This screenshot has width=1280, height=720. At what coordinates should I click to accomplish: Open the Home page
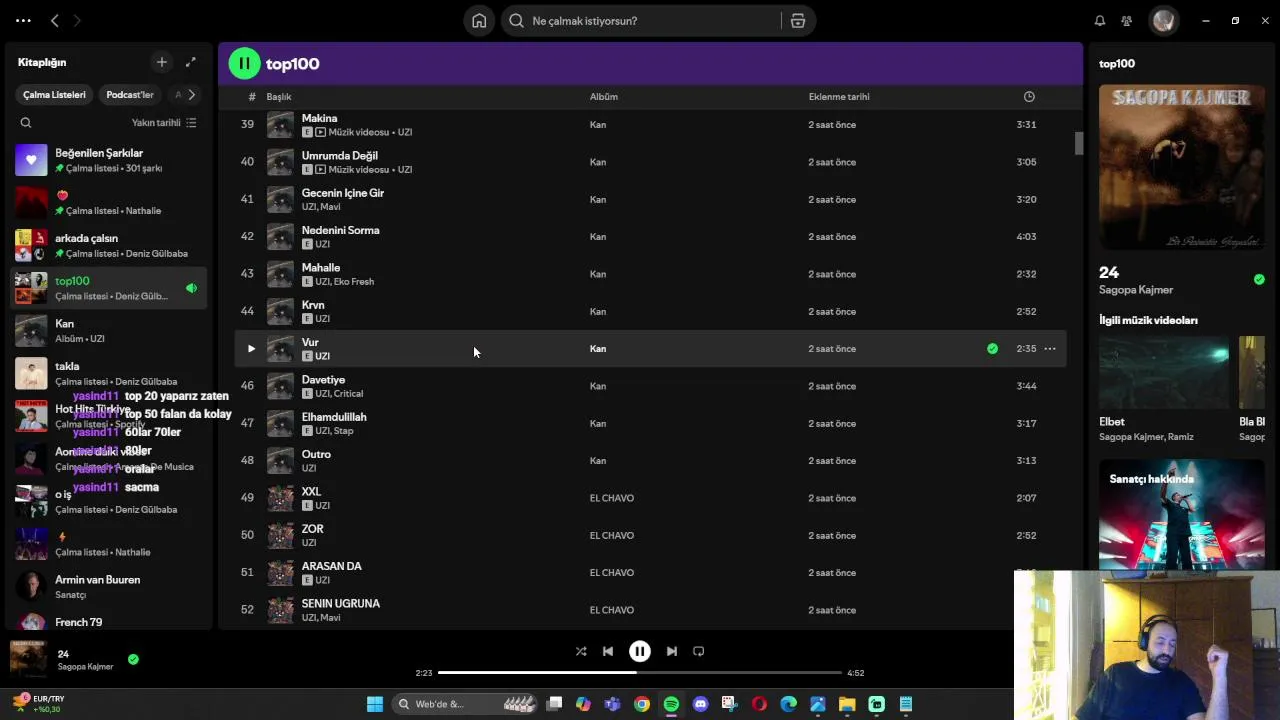pyautogui.click(x=479, y=21)
